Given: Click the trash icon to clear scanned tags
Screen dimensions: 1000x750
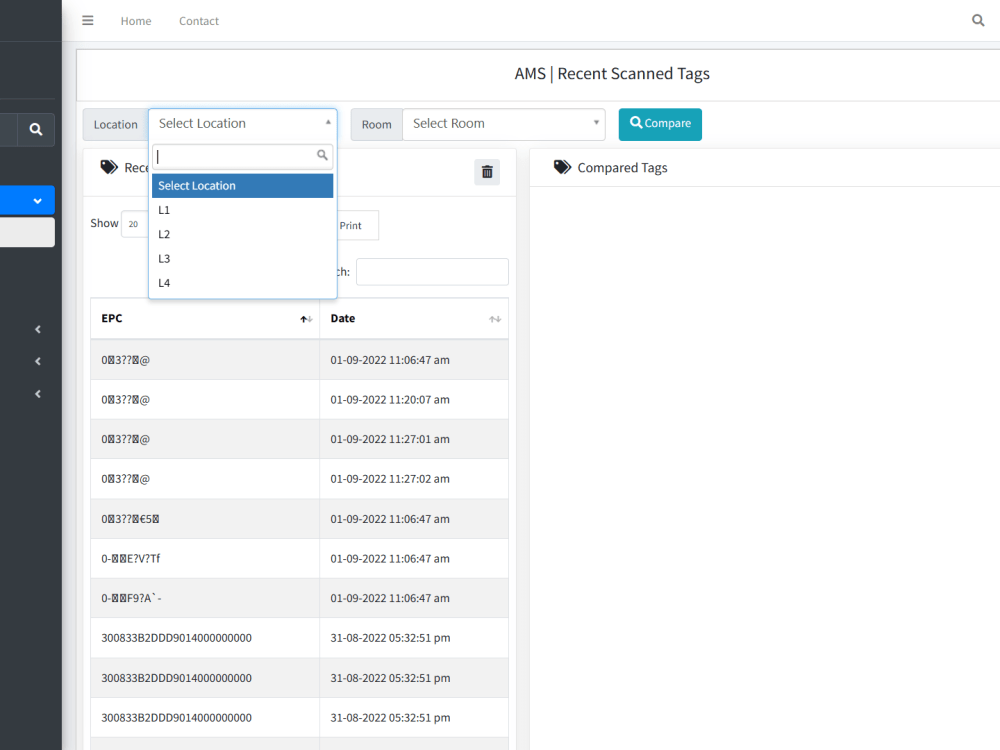Looking at the screenshot, I should [x=487, y=171].
